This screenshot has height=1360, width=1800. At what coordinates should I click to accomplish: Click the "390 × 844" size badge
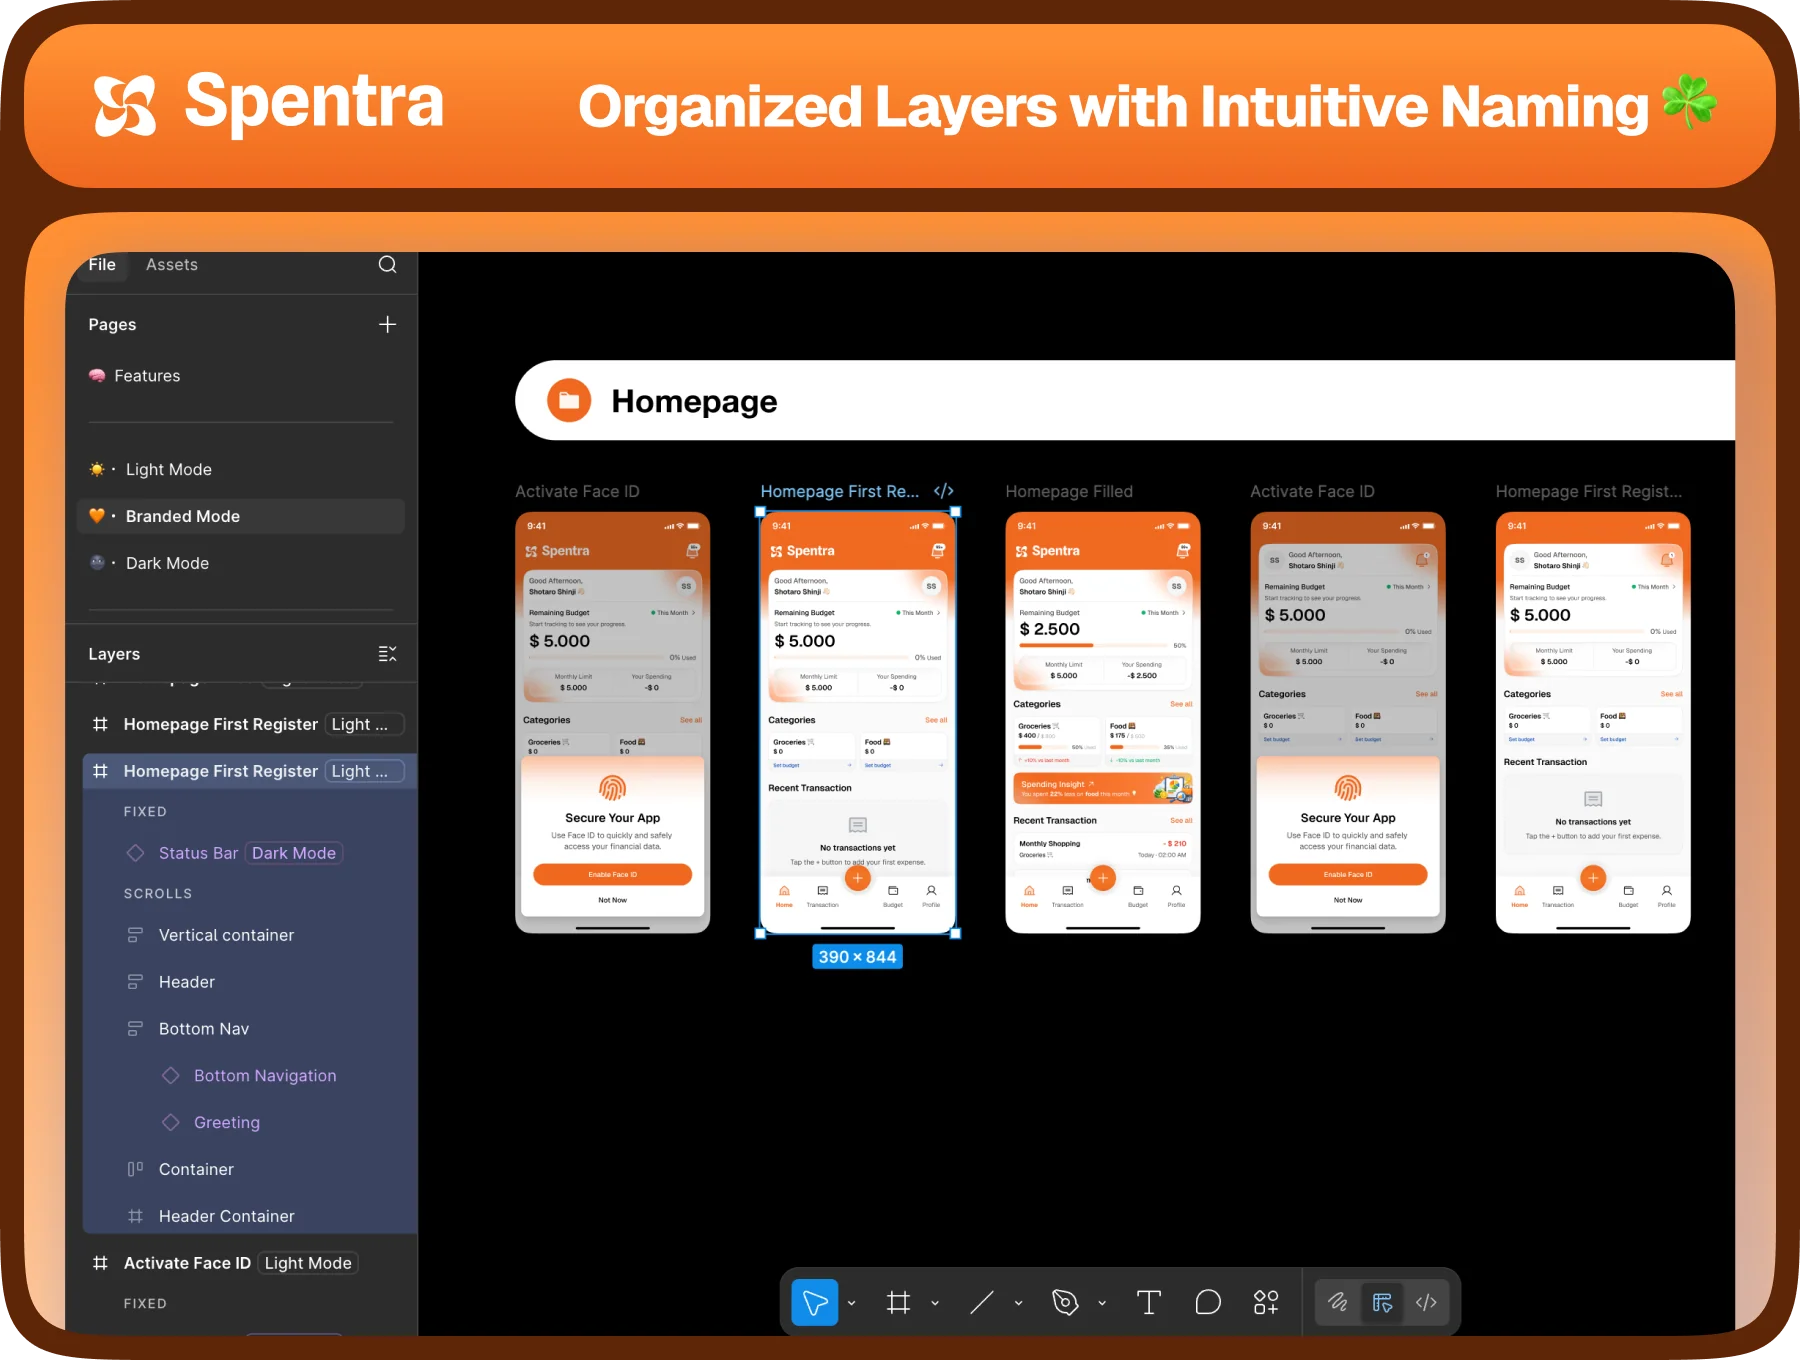[x=858, y=957]
